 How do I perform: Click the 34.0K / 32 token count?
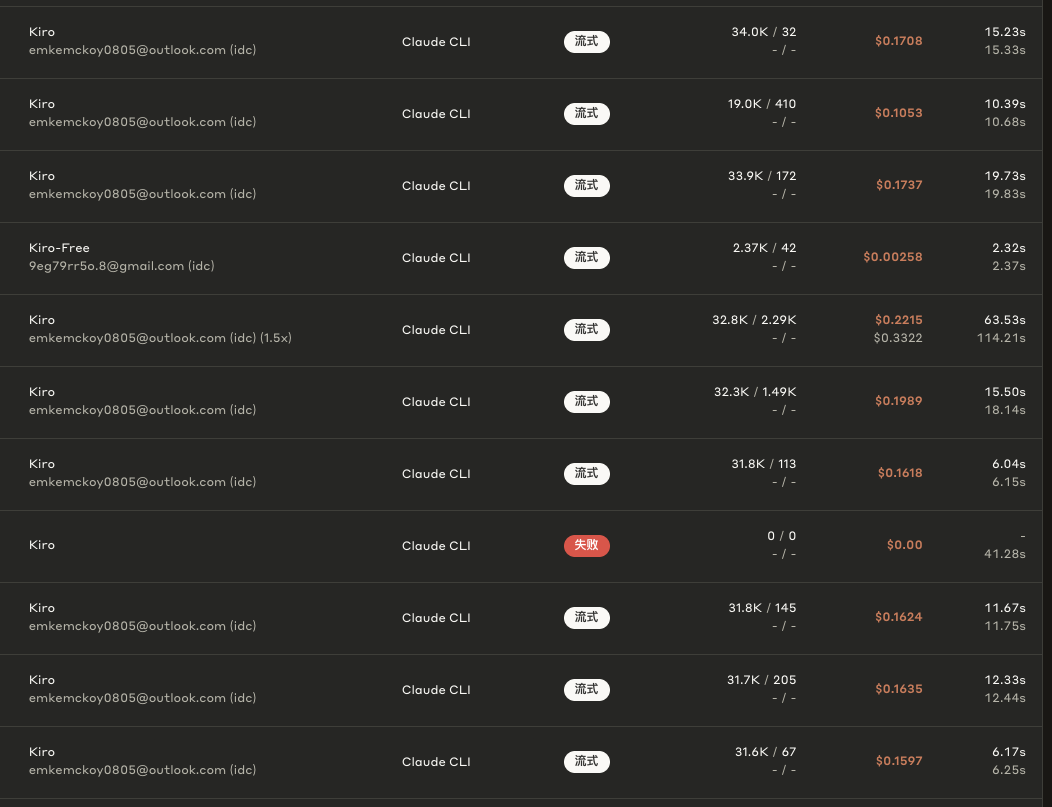click(764, 32)
